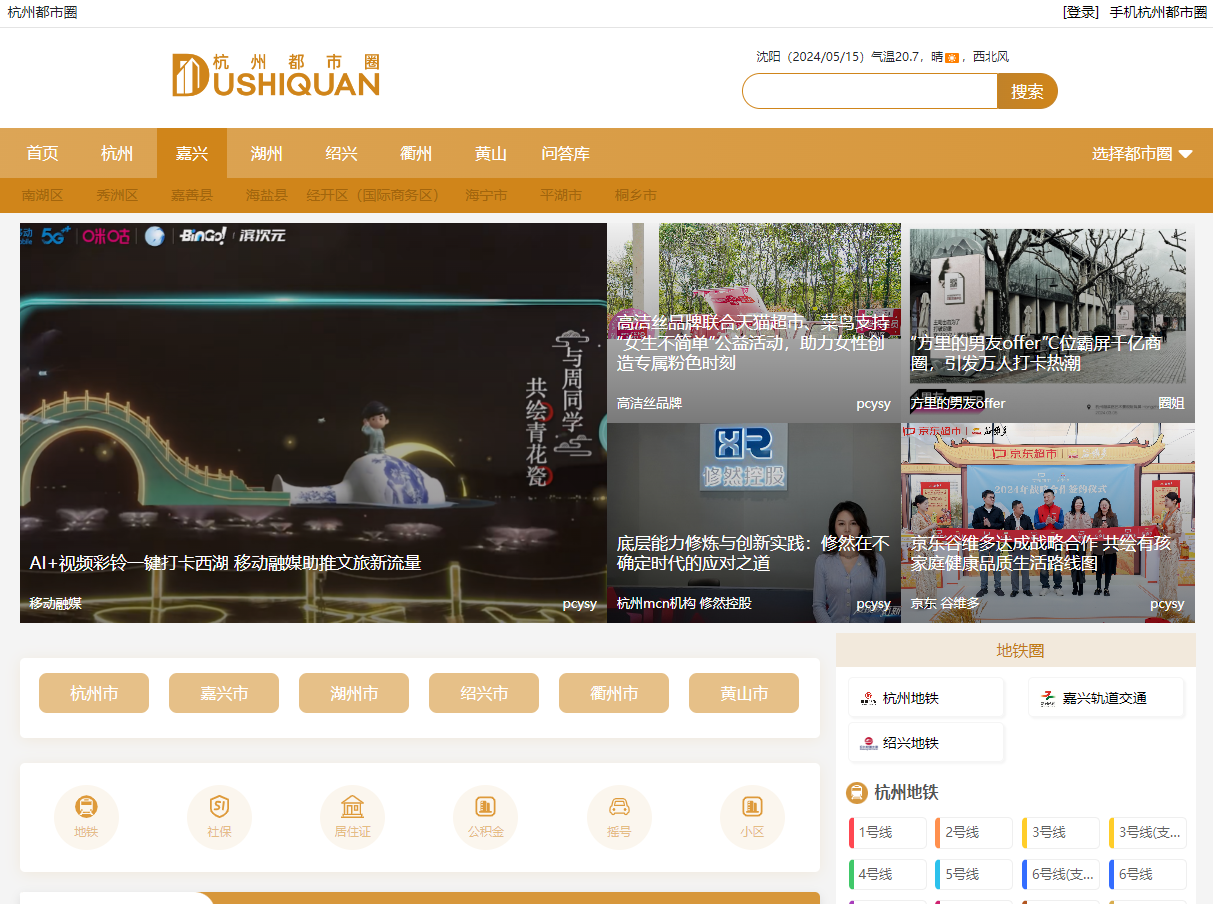Click the 平湖市 district link
The image size is (1213, 904).
(561, 196)
